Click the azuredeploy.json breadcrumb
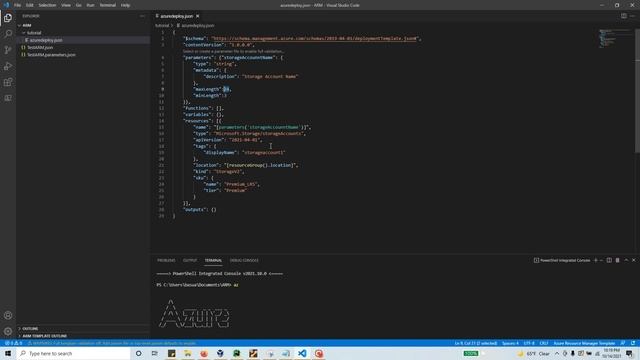This screenshot has height=360, width=640. click(198, 25)
